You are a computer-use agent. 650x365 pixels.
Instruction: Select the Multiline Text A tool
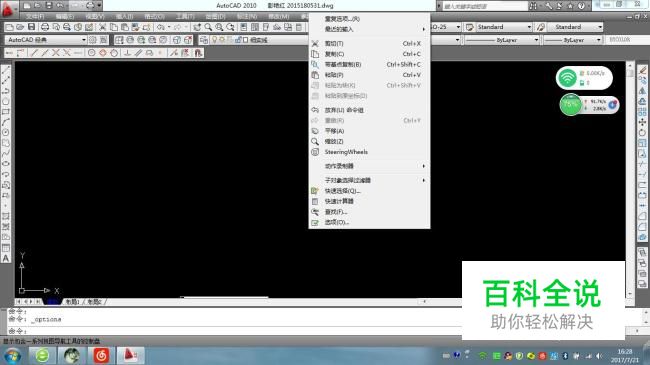pos(6,258)
